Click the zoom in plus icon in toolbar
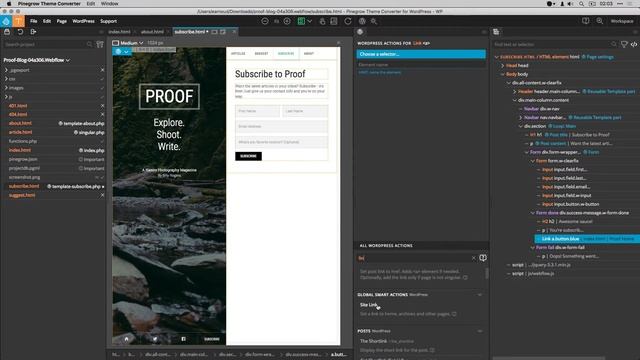 287,21
